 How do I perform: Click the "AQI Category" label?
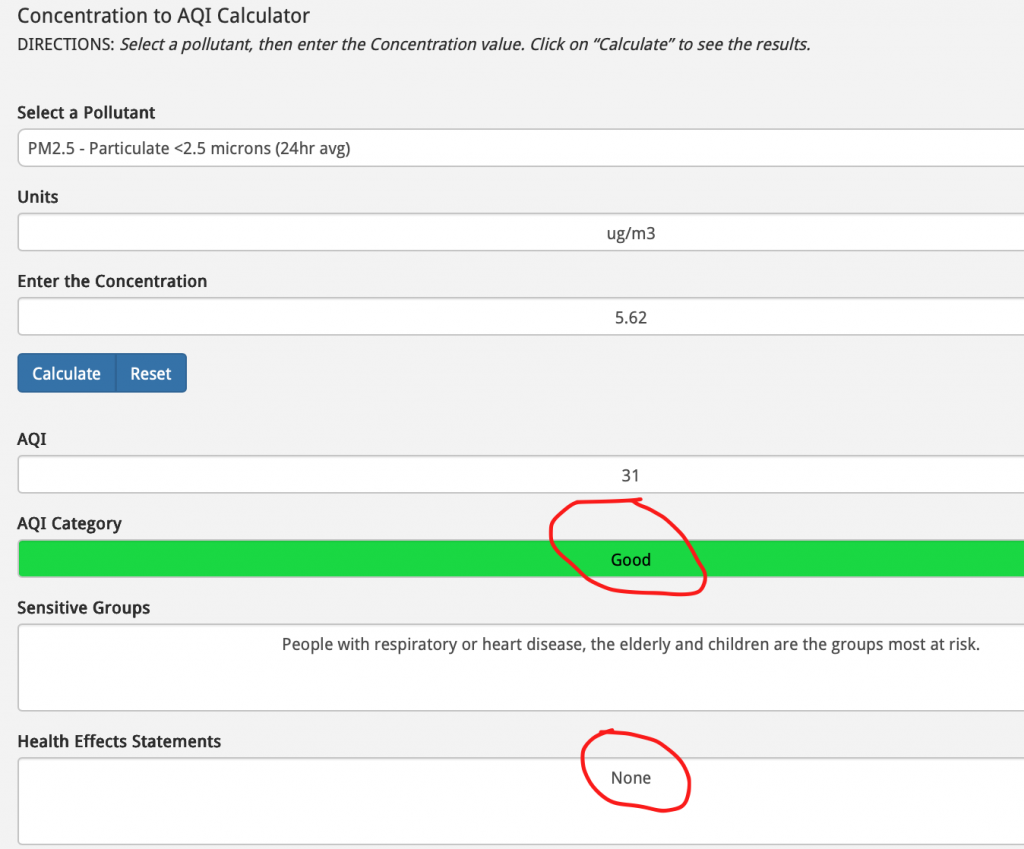coord(70,524)
